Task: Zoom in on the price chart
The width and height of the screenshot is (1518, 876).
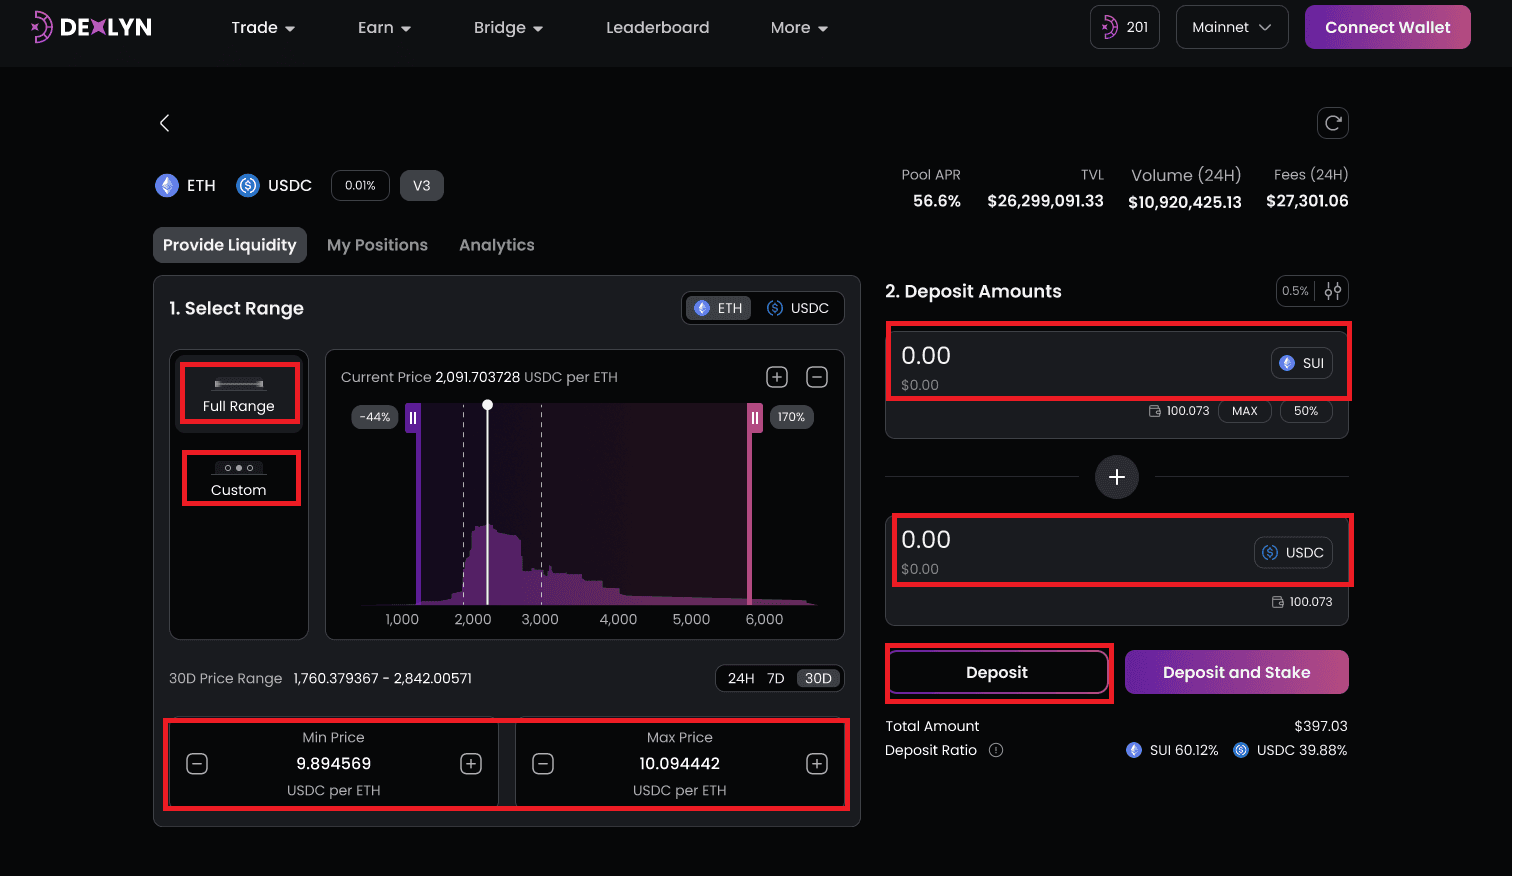Action: pos(777,377)
